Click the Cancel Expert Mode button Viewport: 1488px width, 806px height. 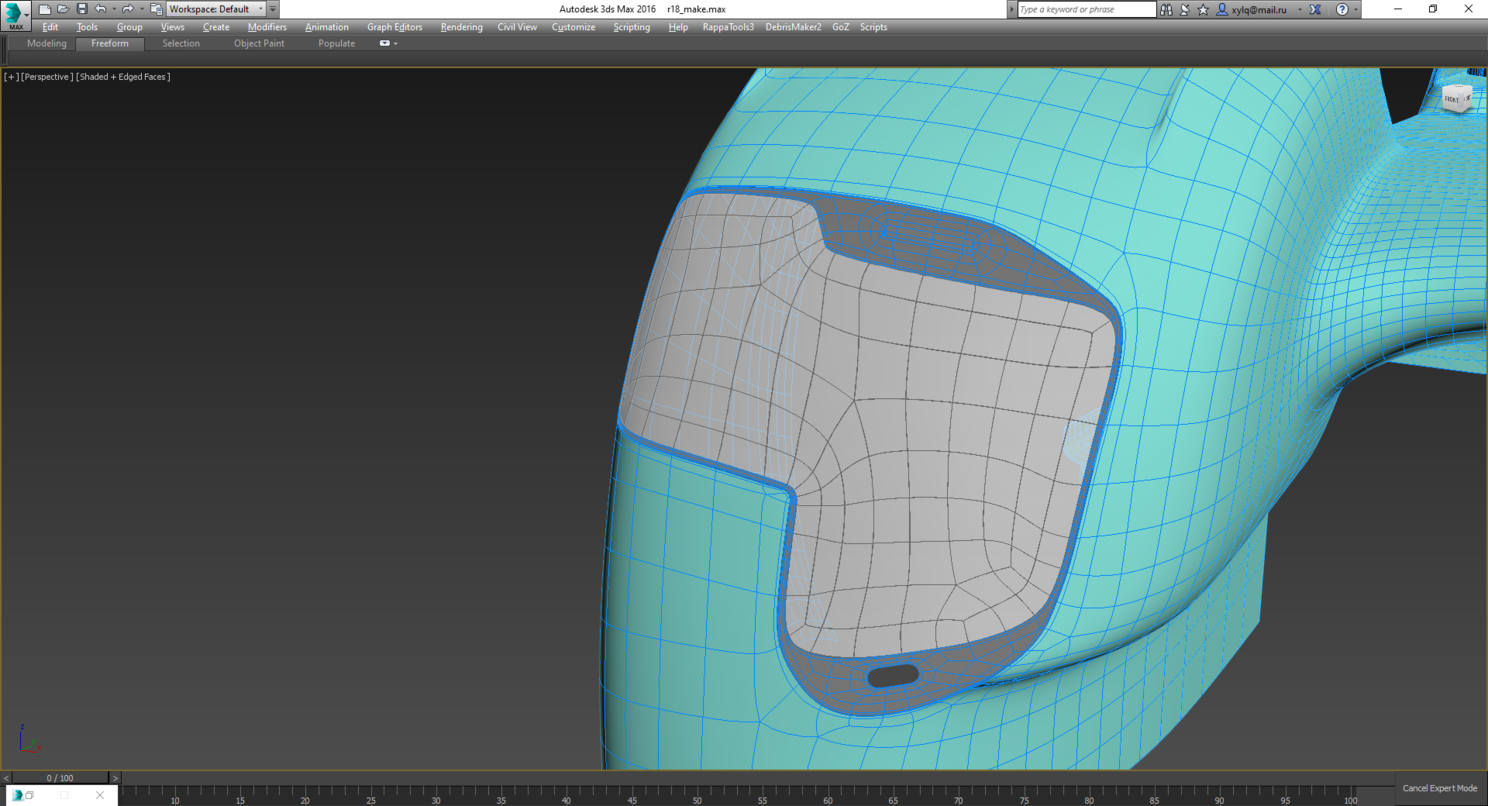pos(1439,788)
